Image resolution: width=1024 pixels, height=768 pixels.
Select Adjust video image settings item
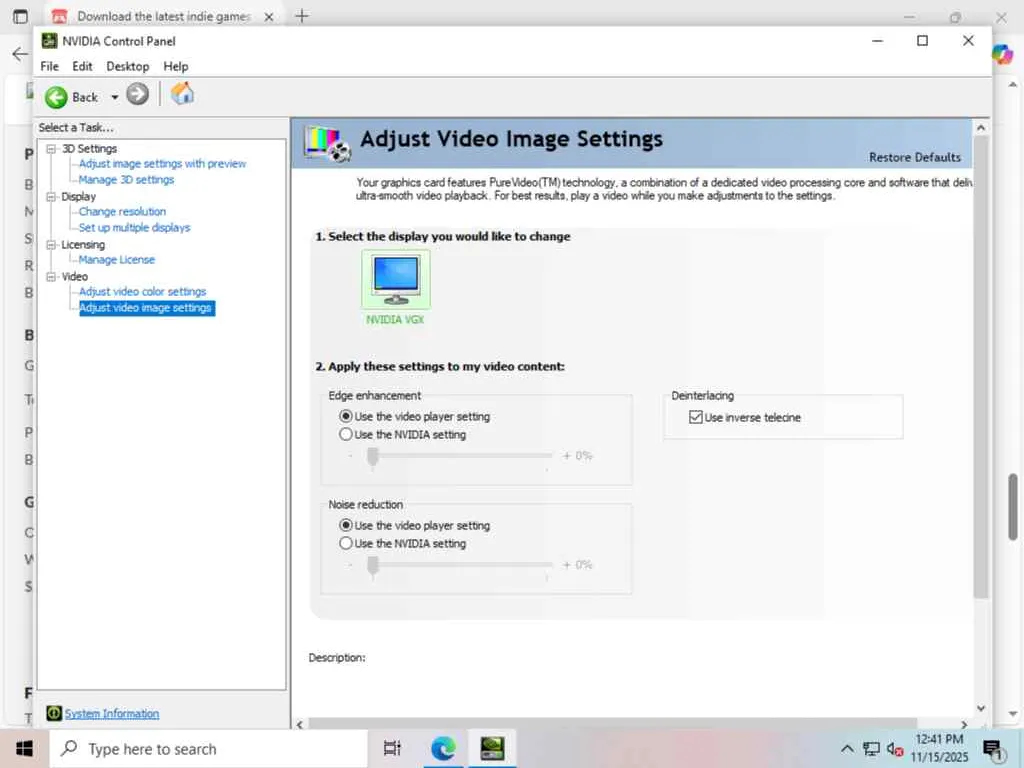click(146, 308)
